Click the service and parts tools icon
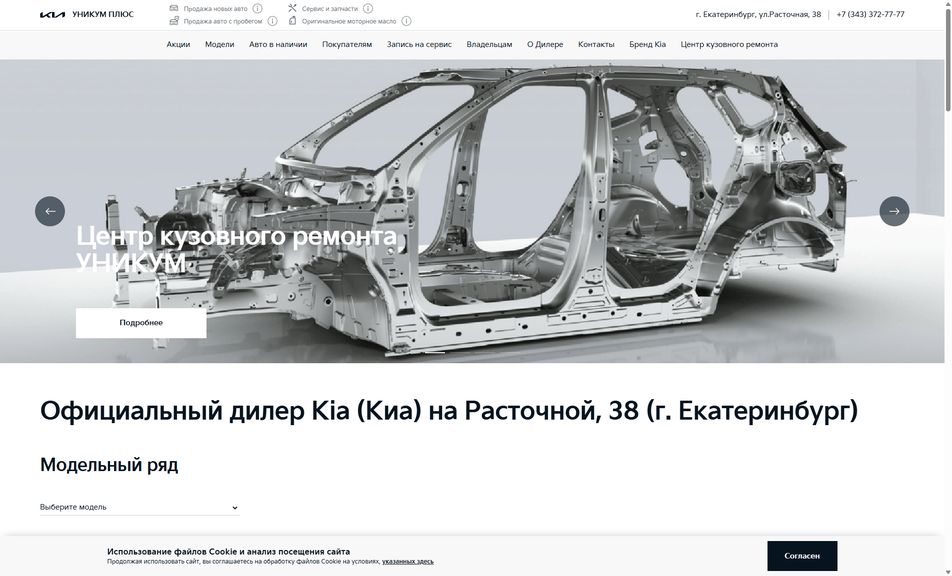This screenshot has height=576, width=952. pos(292,8)
